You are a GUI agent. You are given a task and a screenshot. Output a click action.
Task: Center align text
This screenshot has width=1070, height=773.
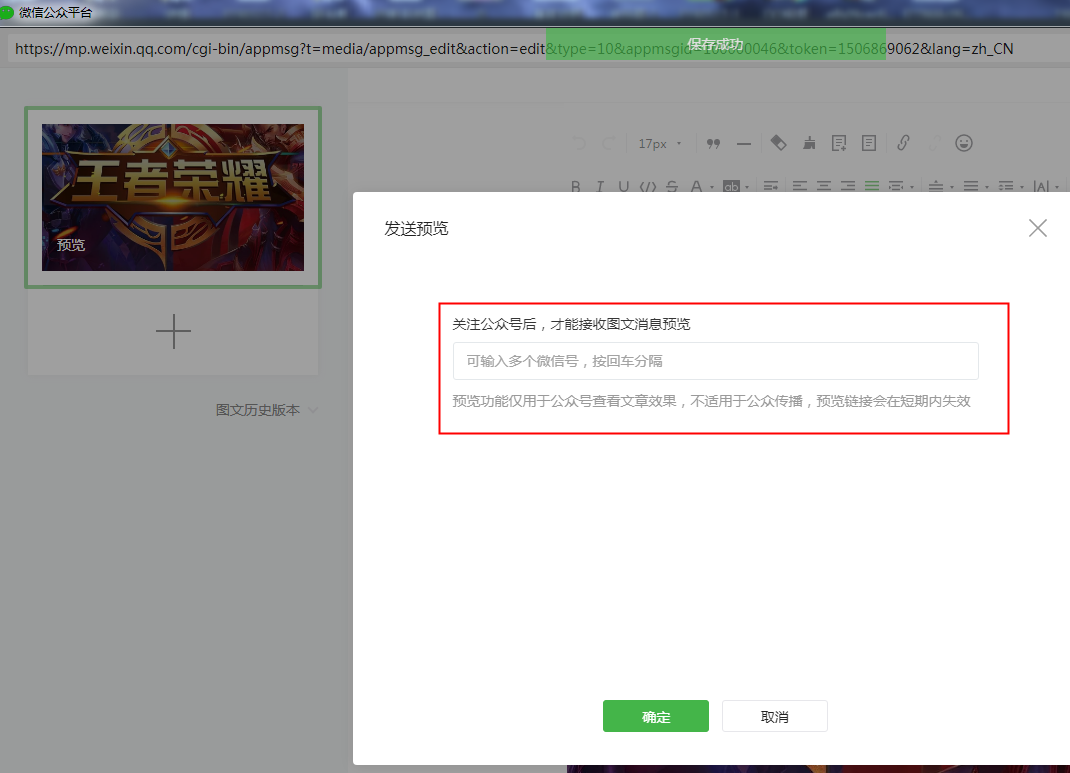point(824,186)
